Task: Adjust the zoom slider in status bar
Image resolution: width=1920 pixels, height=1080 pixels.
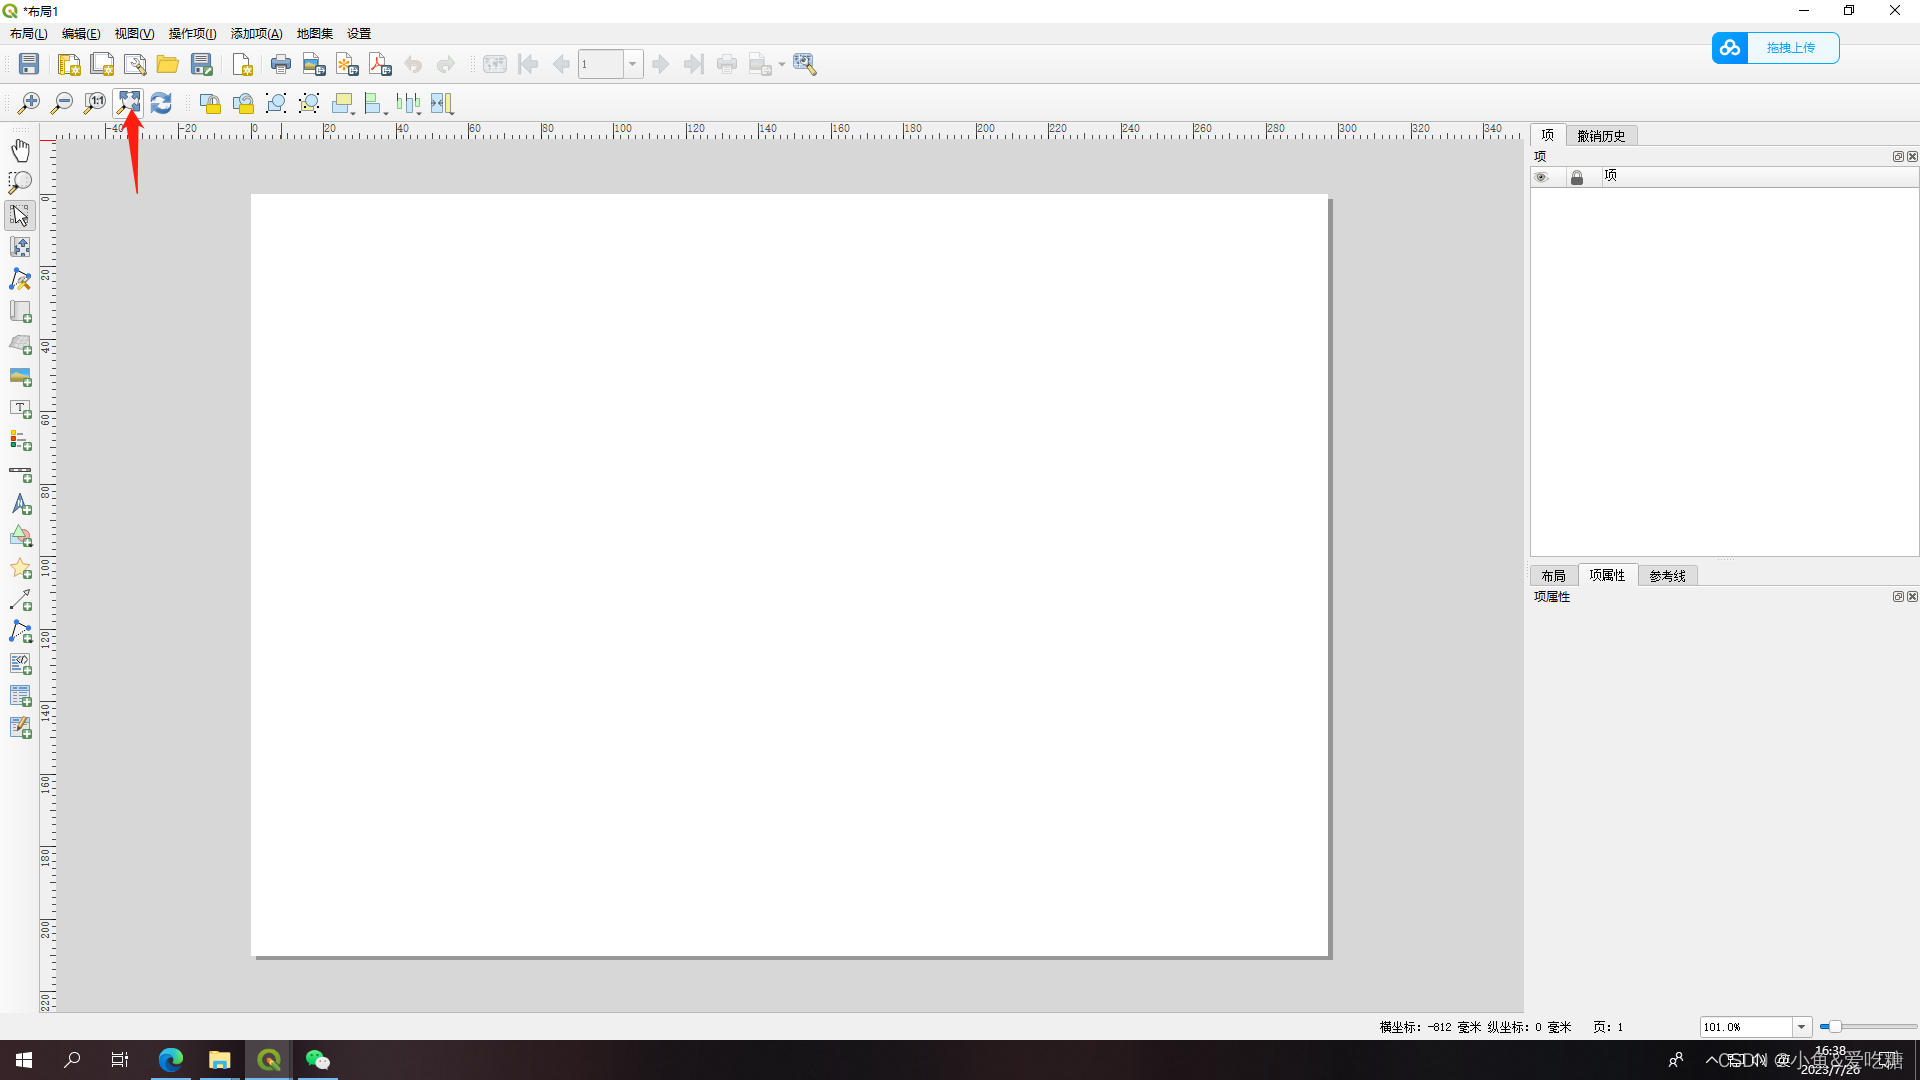Action: coord(1834,1027)
